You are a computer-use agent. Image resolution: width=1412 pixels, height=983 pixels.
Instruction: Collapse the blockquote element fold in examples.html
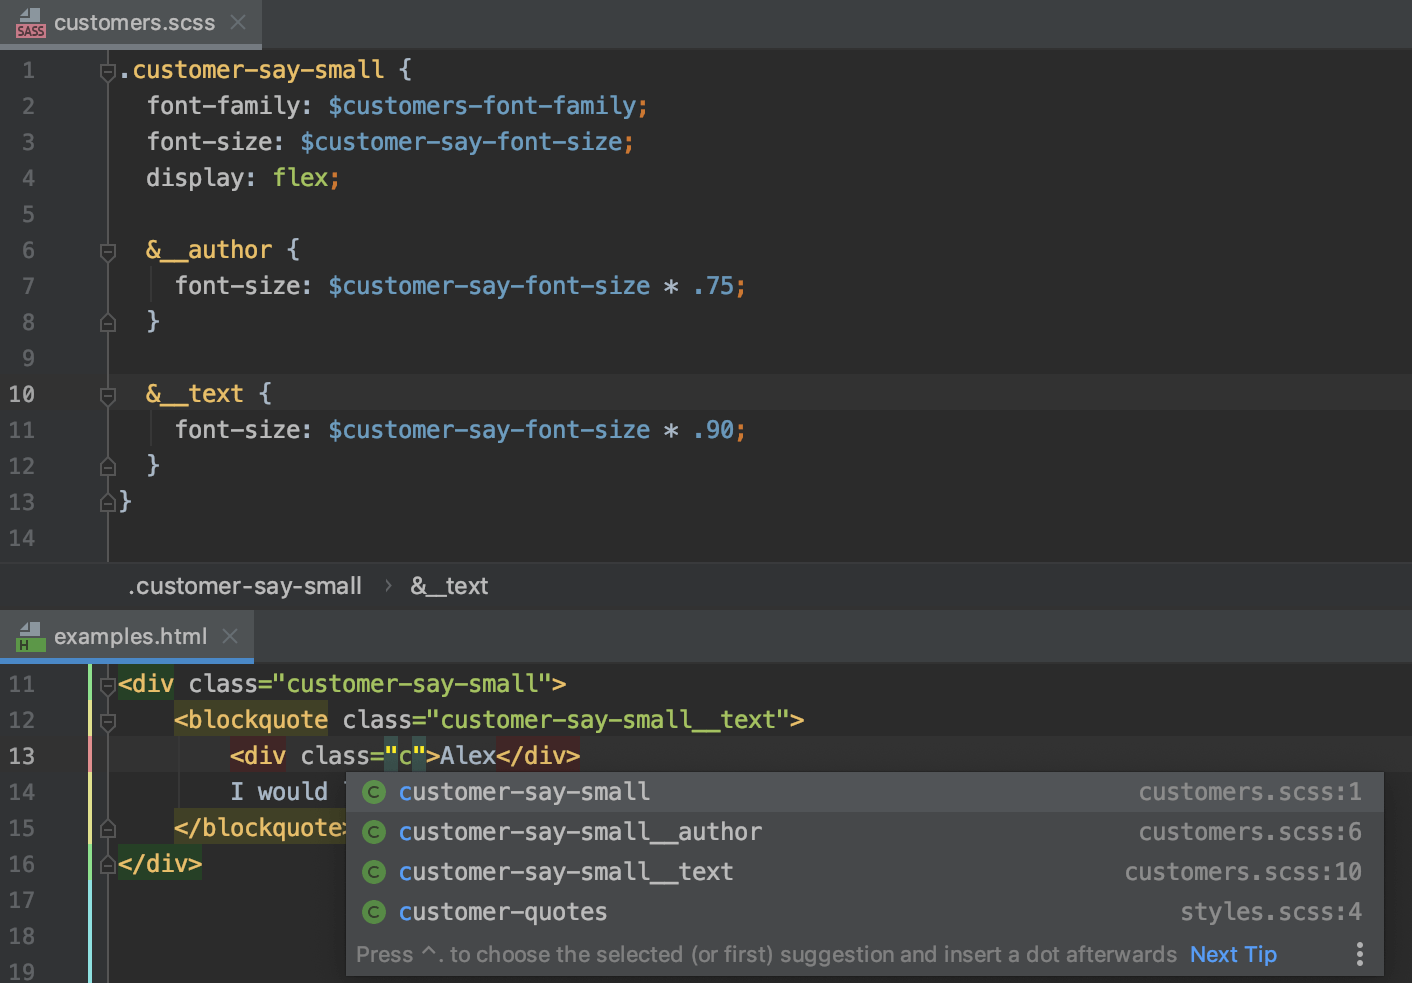click(x=107, y=720)
